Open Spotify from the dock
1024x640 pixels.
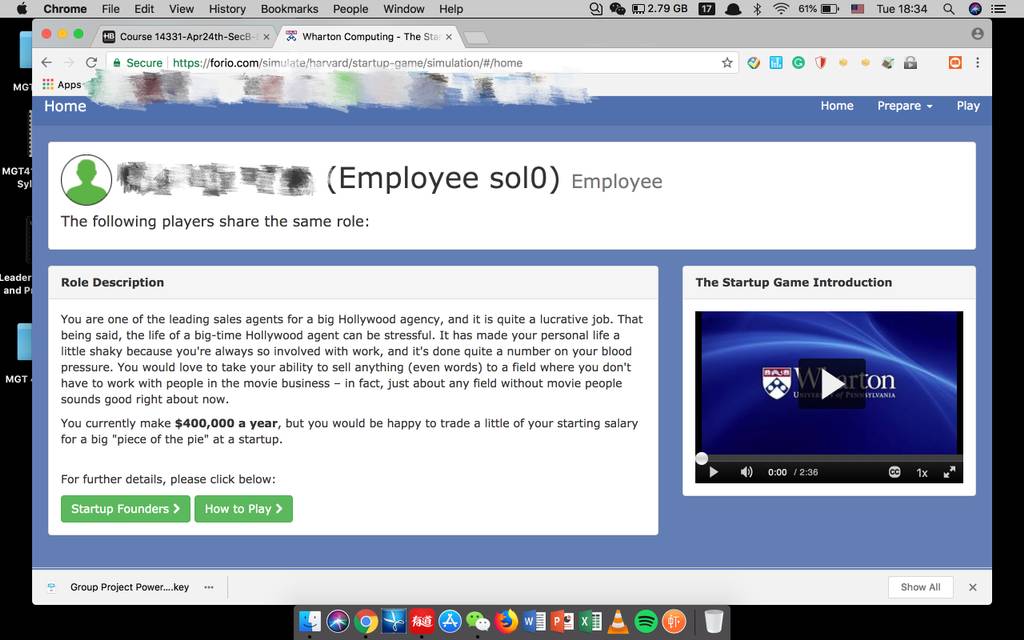[646, 621]
